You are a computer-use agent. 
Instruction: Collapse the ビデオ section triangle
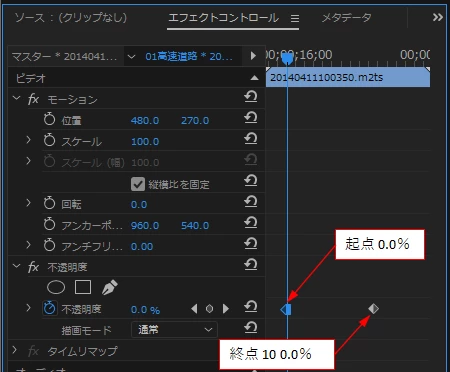click(x=254, y=78)
